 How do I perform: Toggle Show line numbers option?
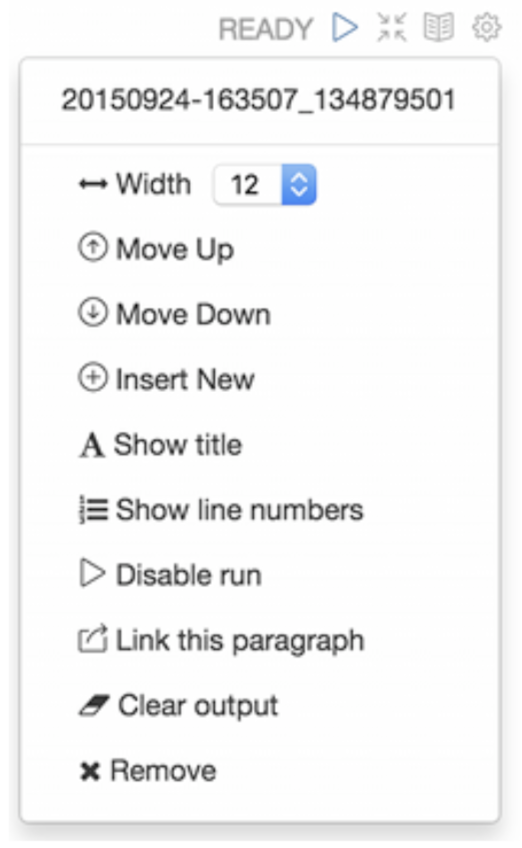[x=221, y=510]
